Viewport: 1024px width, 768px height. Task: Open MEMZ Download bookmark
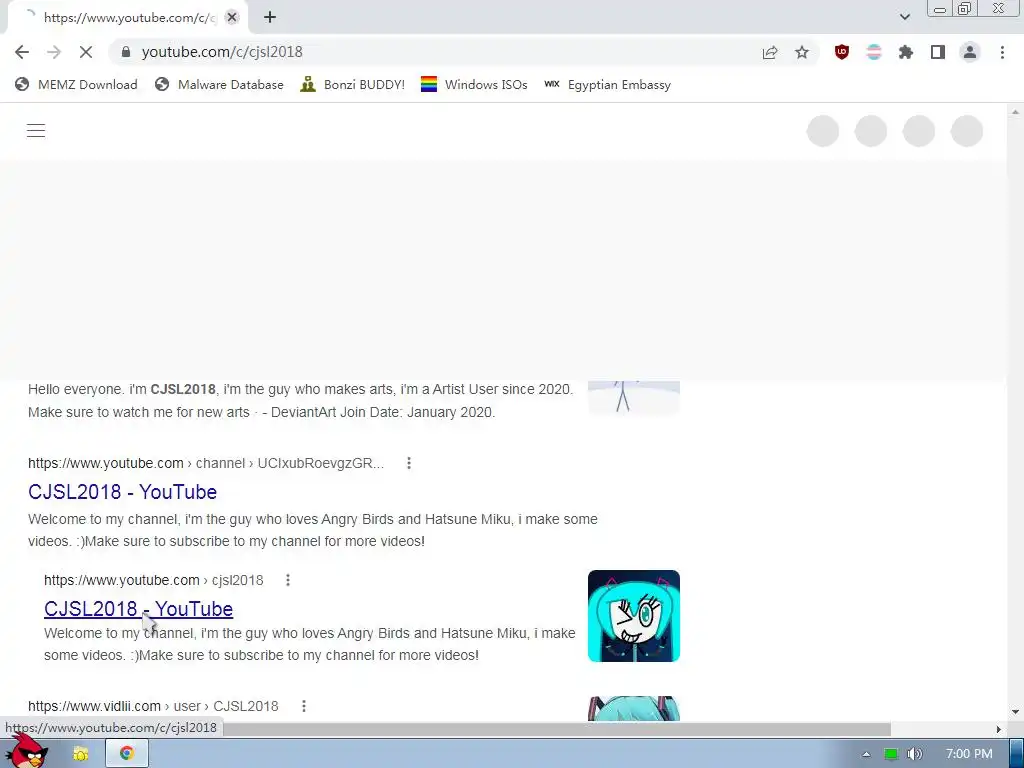(76, 84)
